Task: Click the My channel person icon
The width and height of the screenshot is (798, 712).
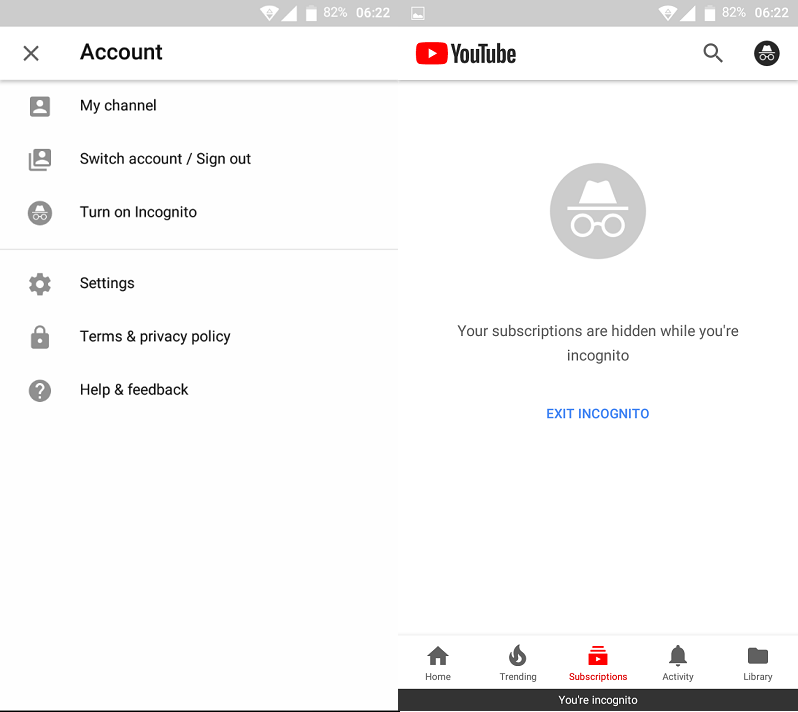Action: (40, 106)
